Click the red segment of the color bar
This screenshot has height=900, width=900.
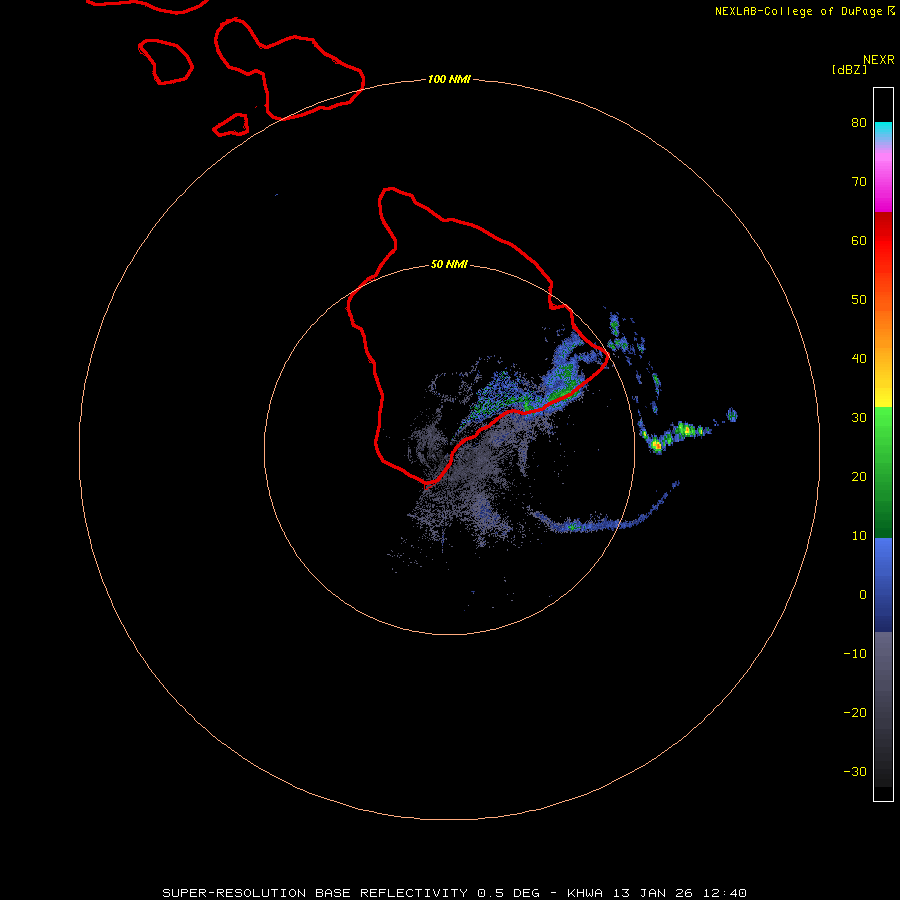[883, 244]
